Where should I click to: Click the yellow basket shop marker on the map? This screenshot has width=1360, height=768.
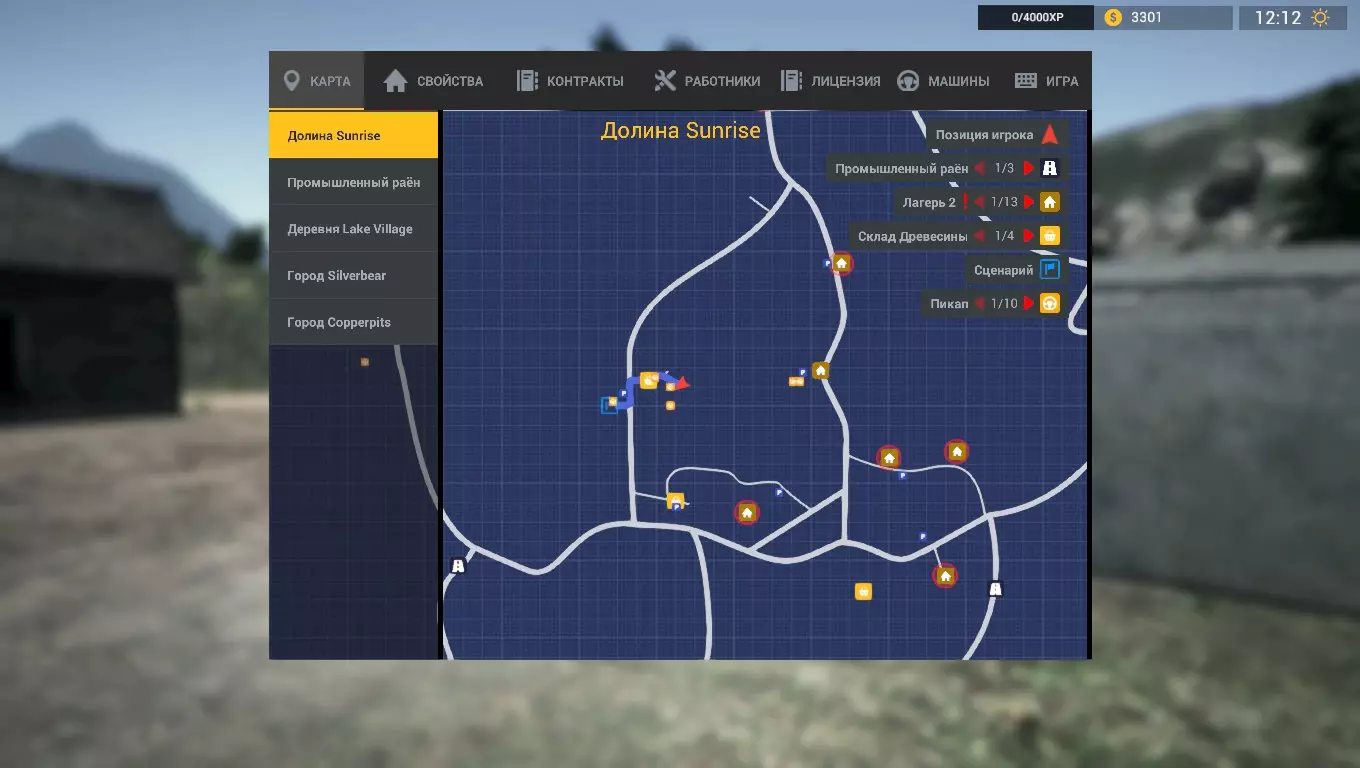[x=863, y=592]
